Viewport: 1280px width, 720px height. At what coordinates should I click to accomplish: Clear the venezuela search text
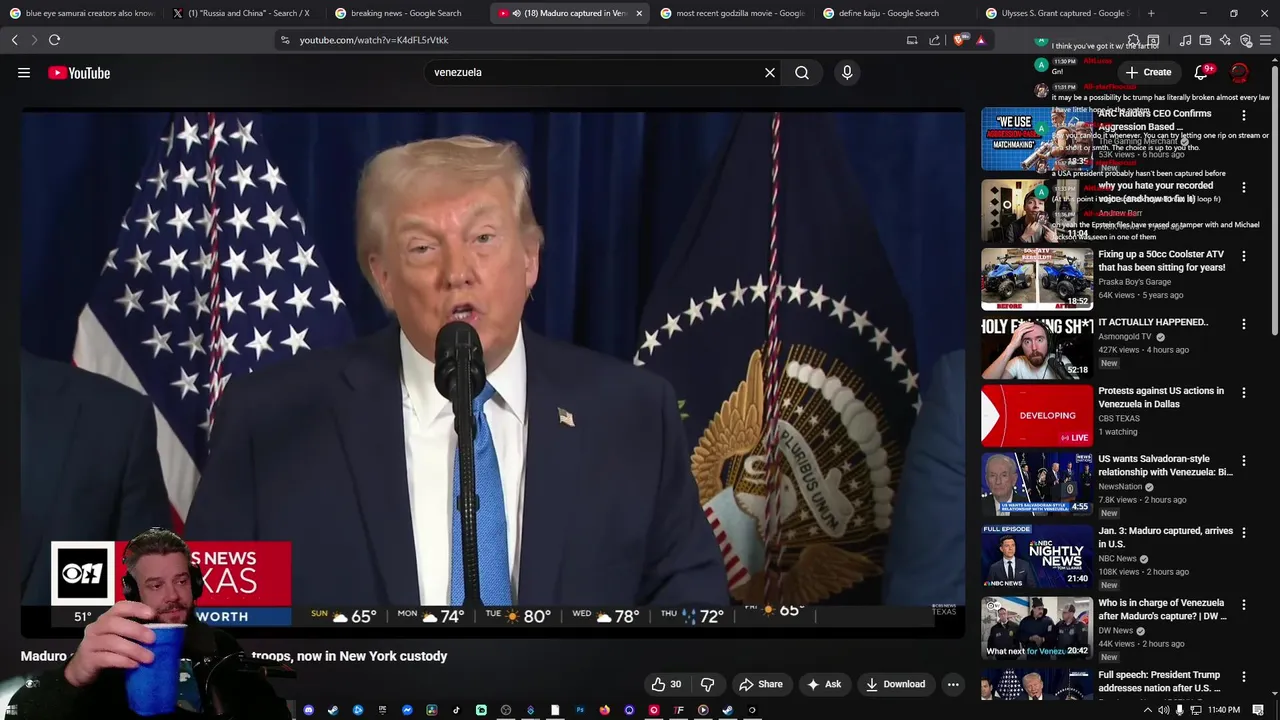pyautogui.click(x=770, y=73)
